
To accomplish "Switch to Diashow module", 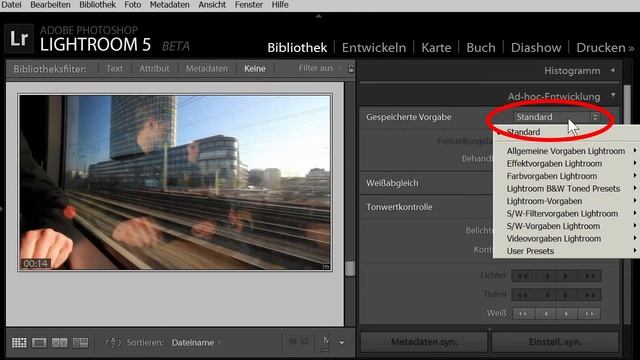I will point(536,48).
